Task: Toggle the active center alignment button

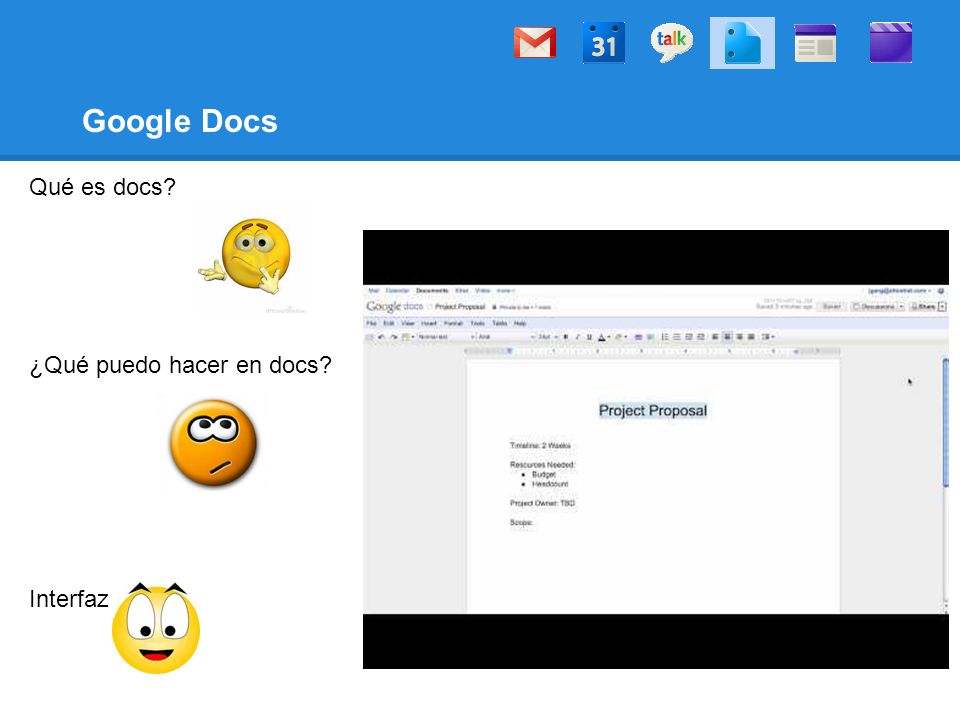Action: point(727,337)
